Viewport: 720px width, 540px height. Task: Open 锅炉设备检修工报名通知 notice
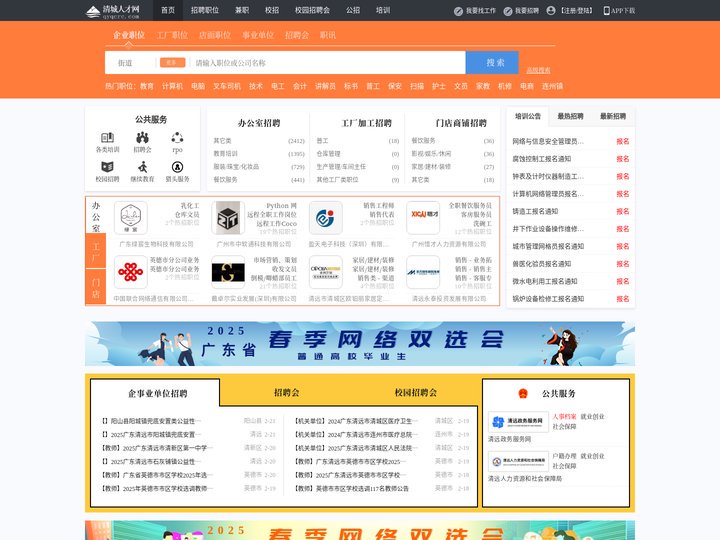click(548, 298)
